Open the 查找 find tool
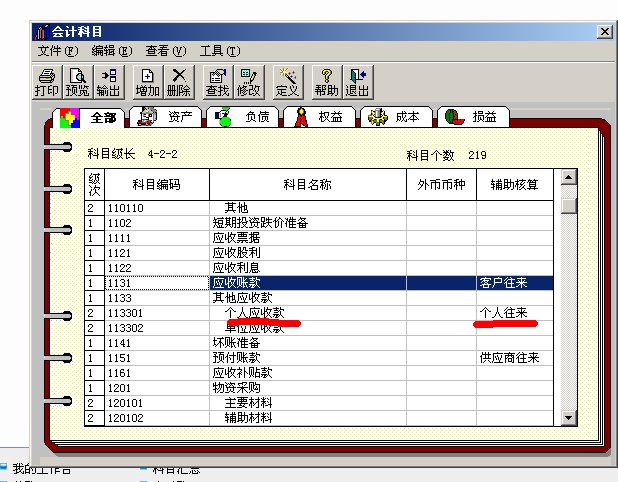 (x=218, y=82)
